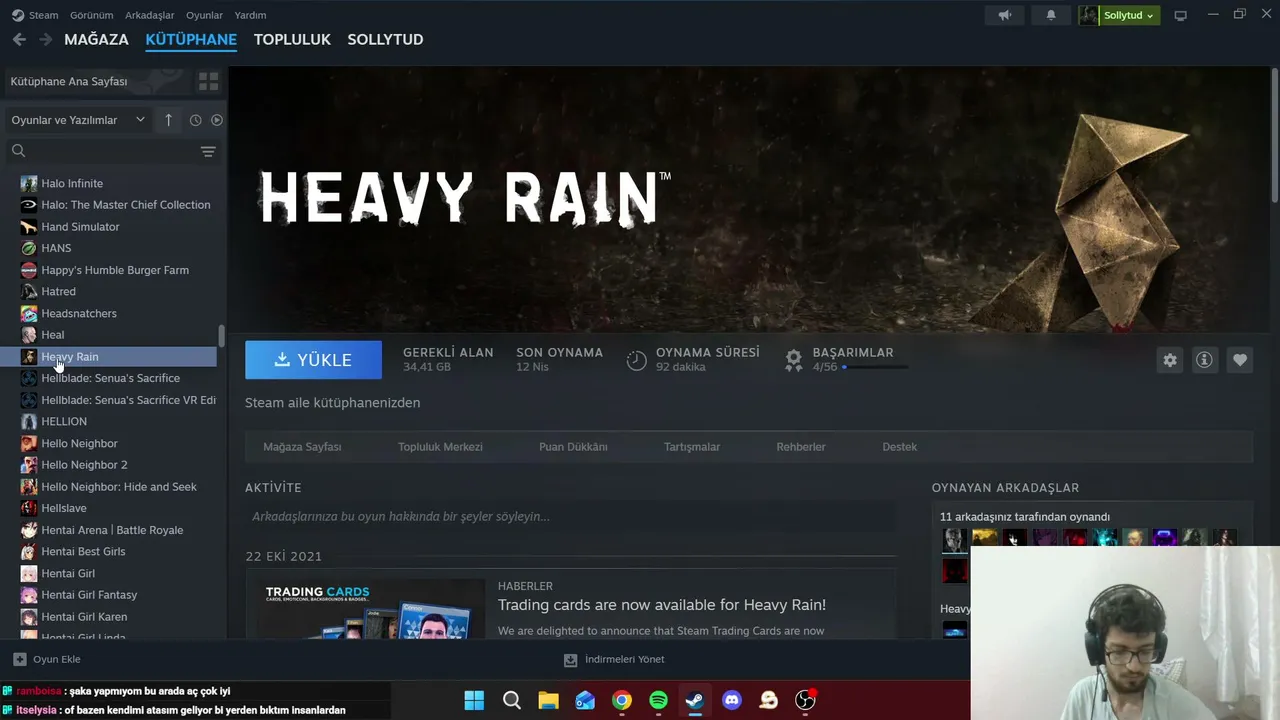Viewport: 1280px width, 720px height.
Task: Open File Explorer from taskbar
Action: pyautogui.click(x=548, y=700)
